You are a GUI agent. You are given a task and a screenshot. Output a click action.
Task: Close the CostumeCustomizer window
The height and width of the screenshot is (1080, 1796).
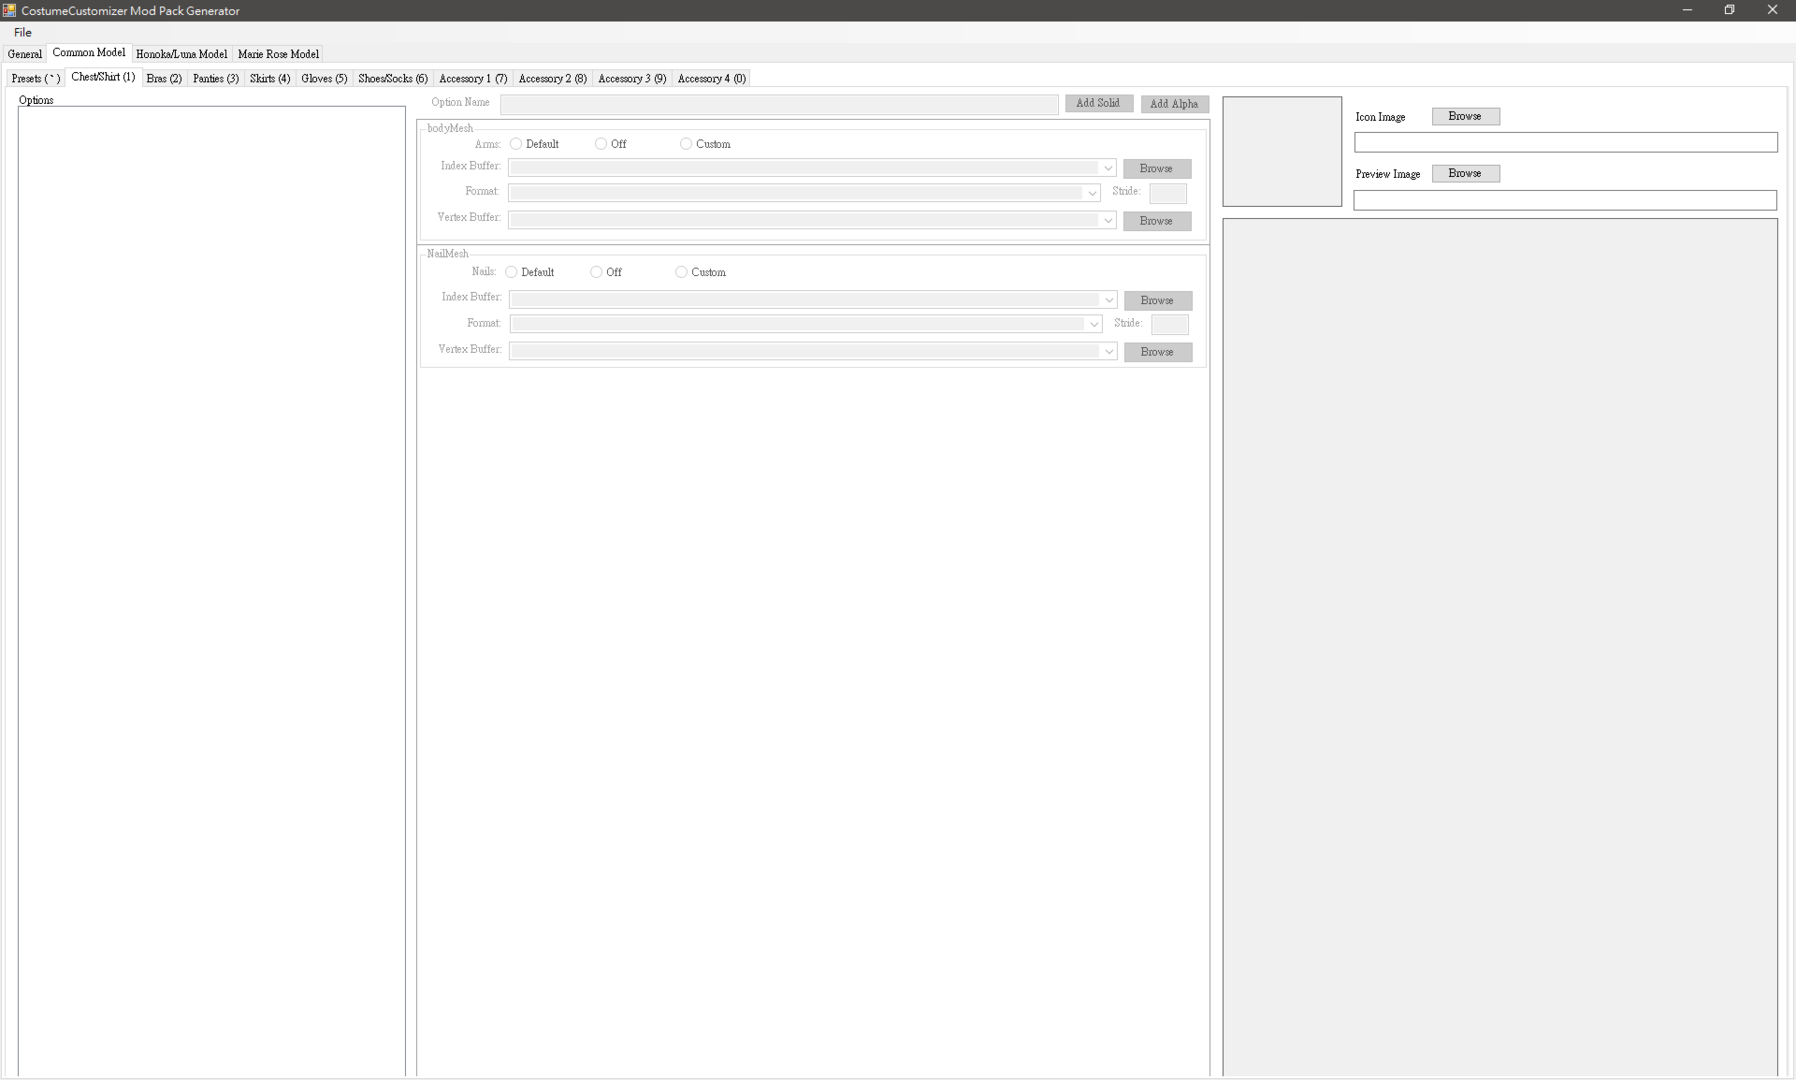click(1773, 10)
